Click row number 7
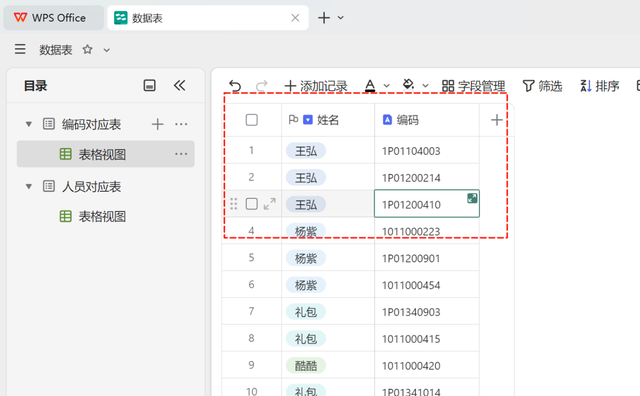640x396 pixels. pyautogui.click(x=251, y=311)
